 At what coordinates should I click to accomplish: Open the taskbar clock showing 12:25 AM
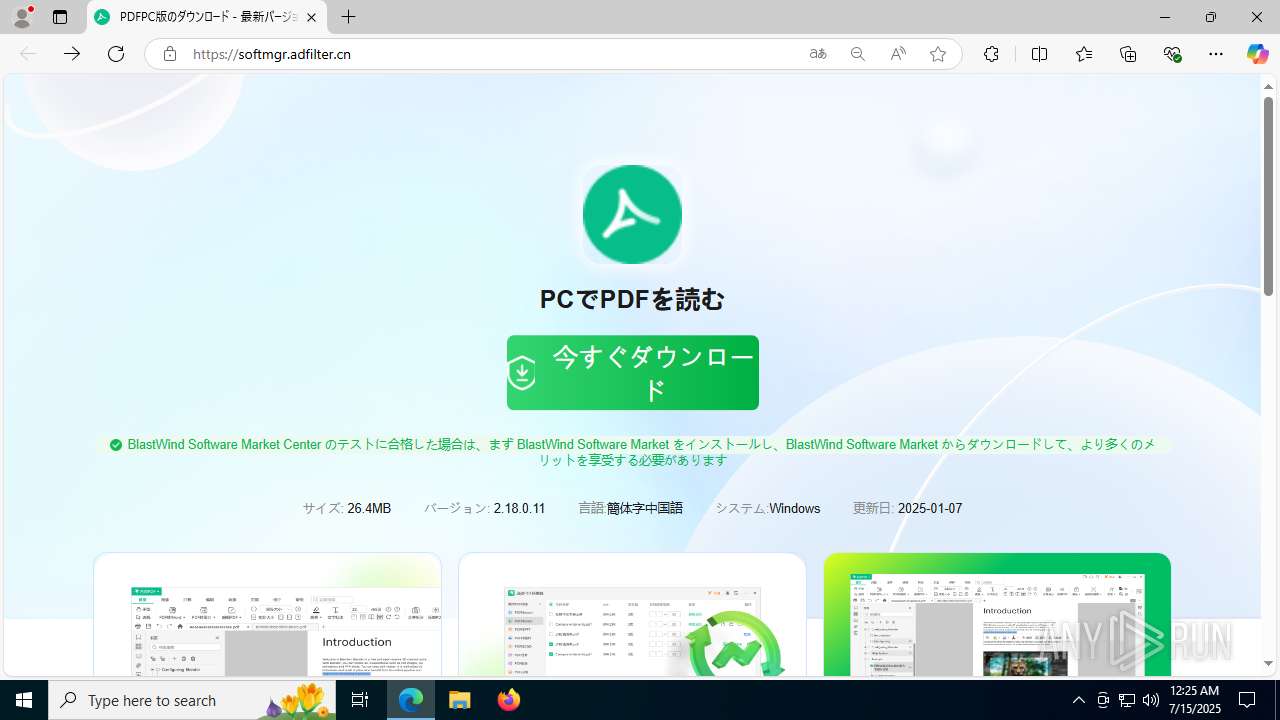1194,700
